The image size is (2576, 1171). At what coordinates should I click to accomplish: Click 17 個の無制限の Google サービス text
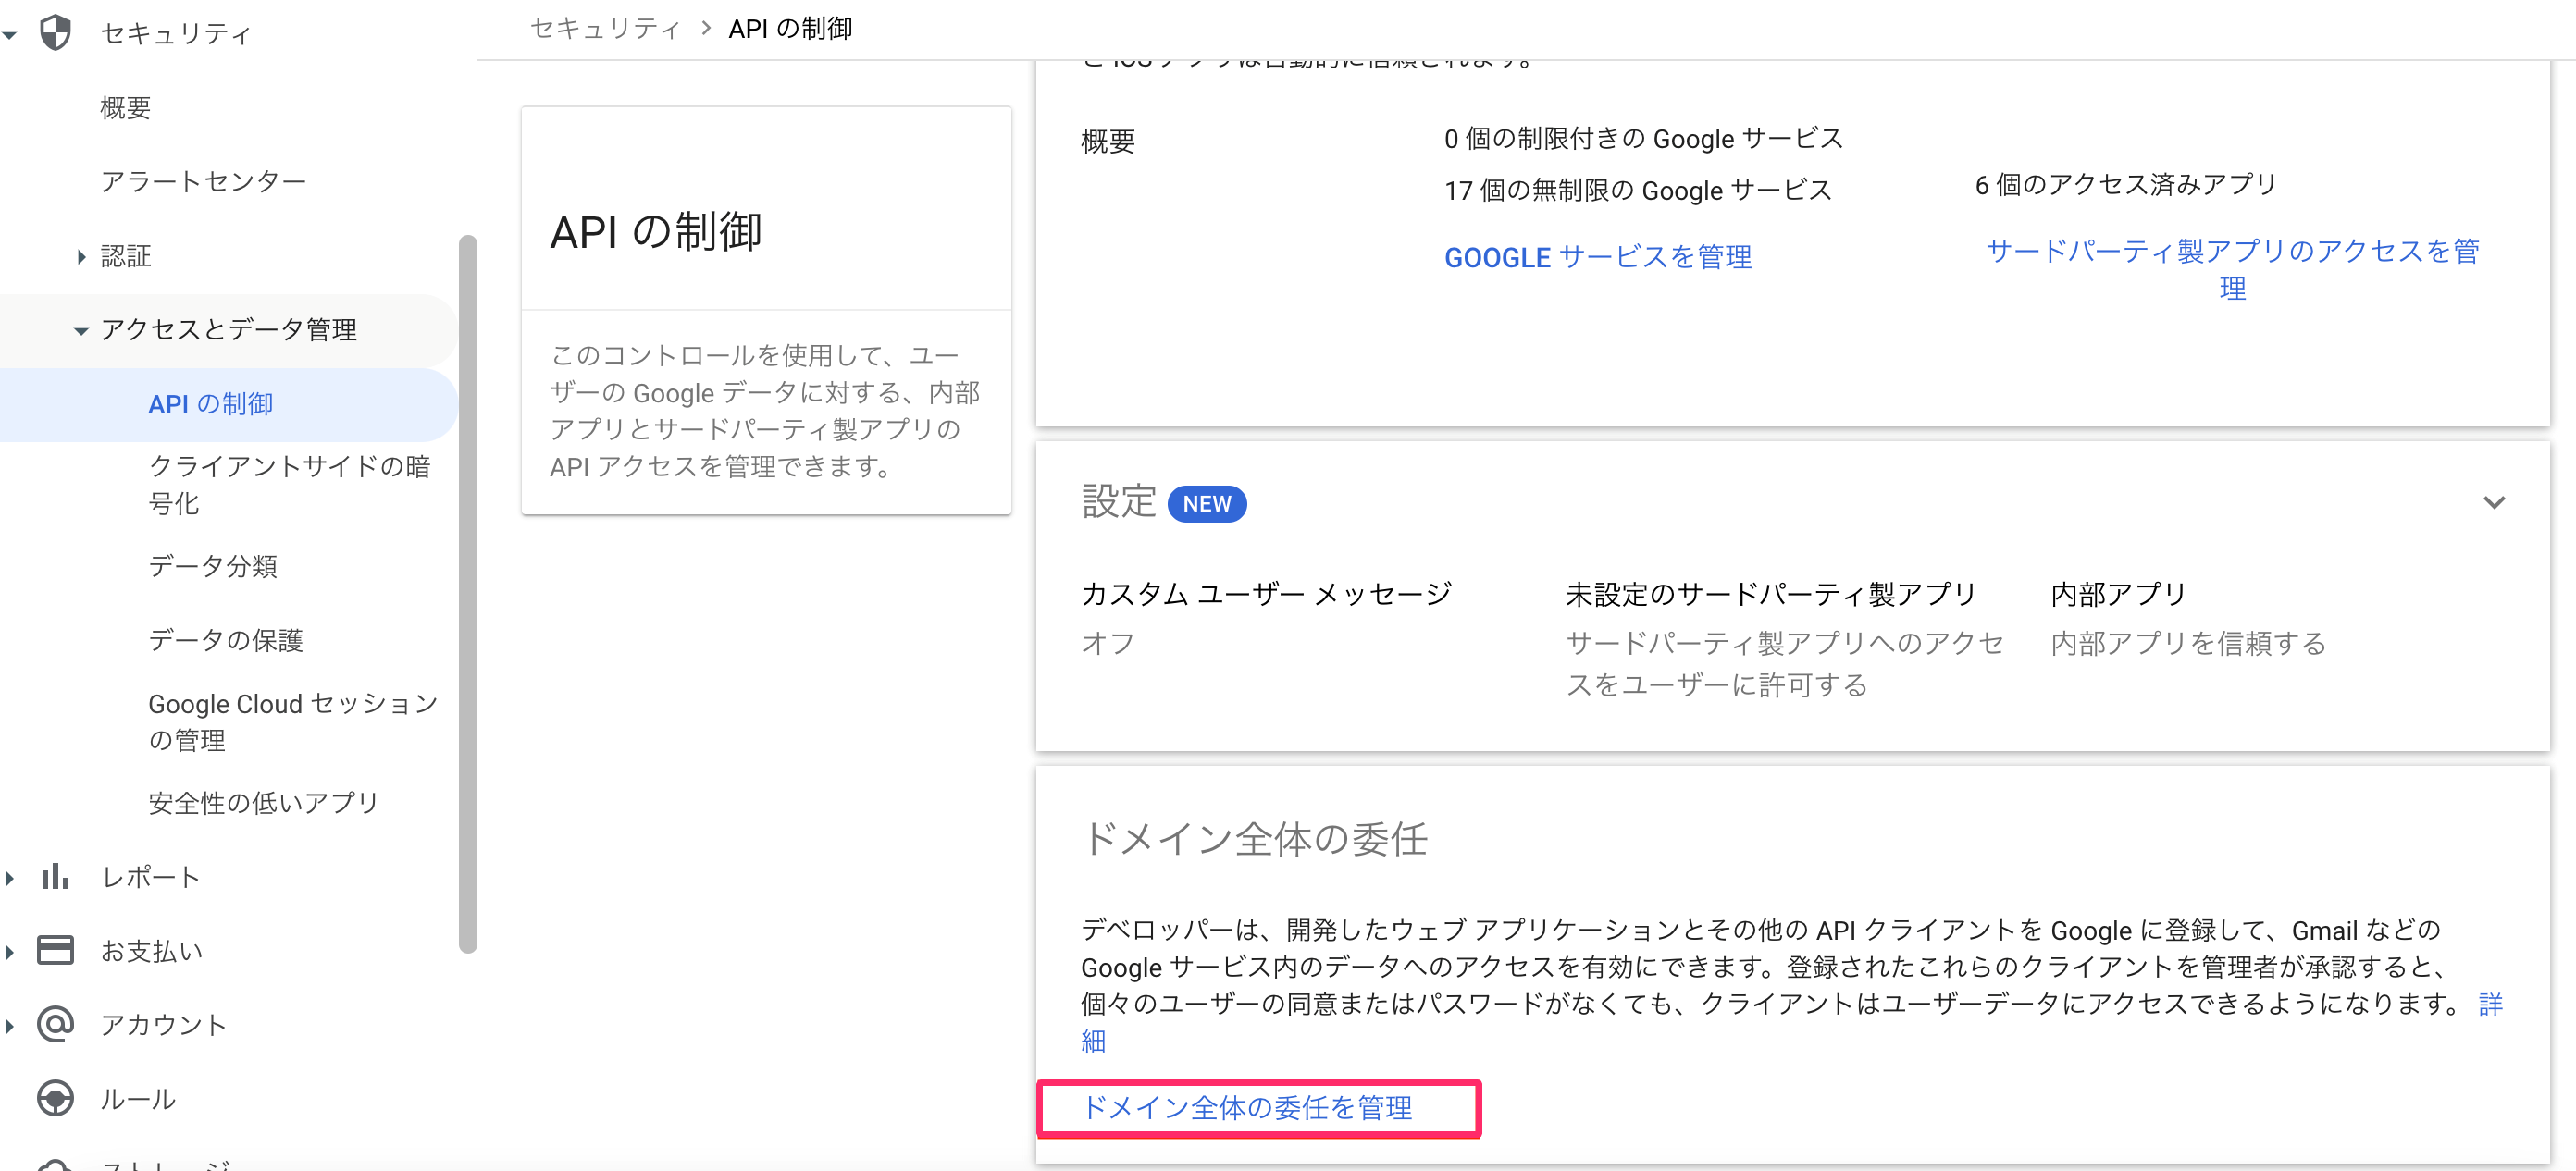coord(1638,190)
